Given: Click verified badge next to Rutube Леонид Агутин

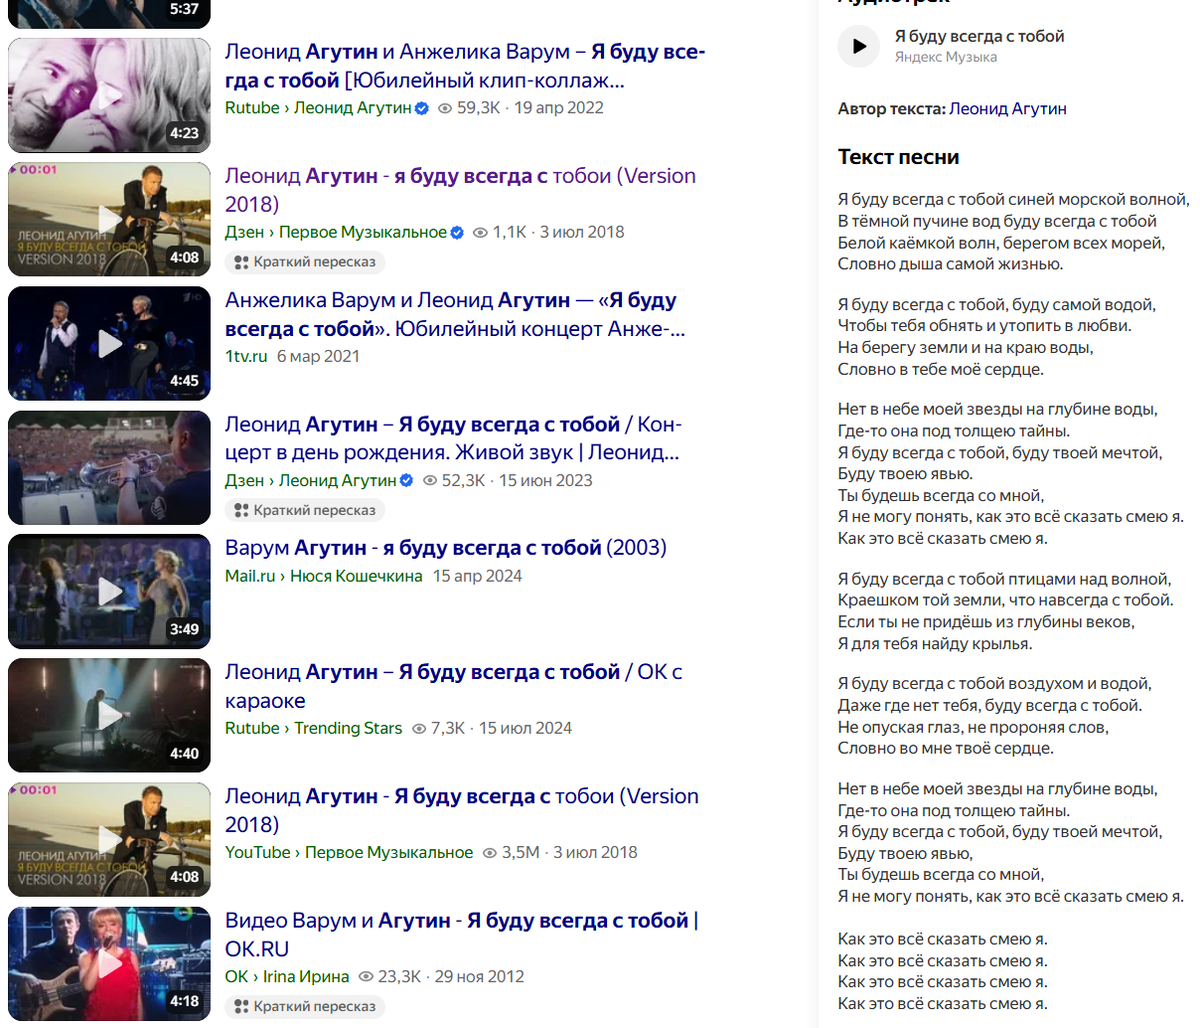Looking at the screenshot, I should (422, 108).
